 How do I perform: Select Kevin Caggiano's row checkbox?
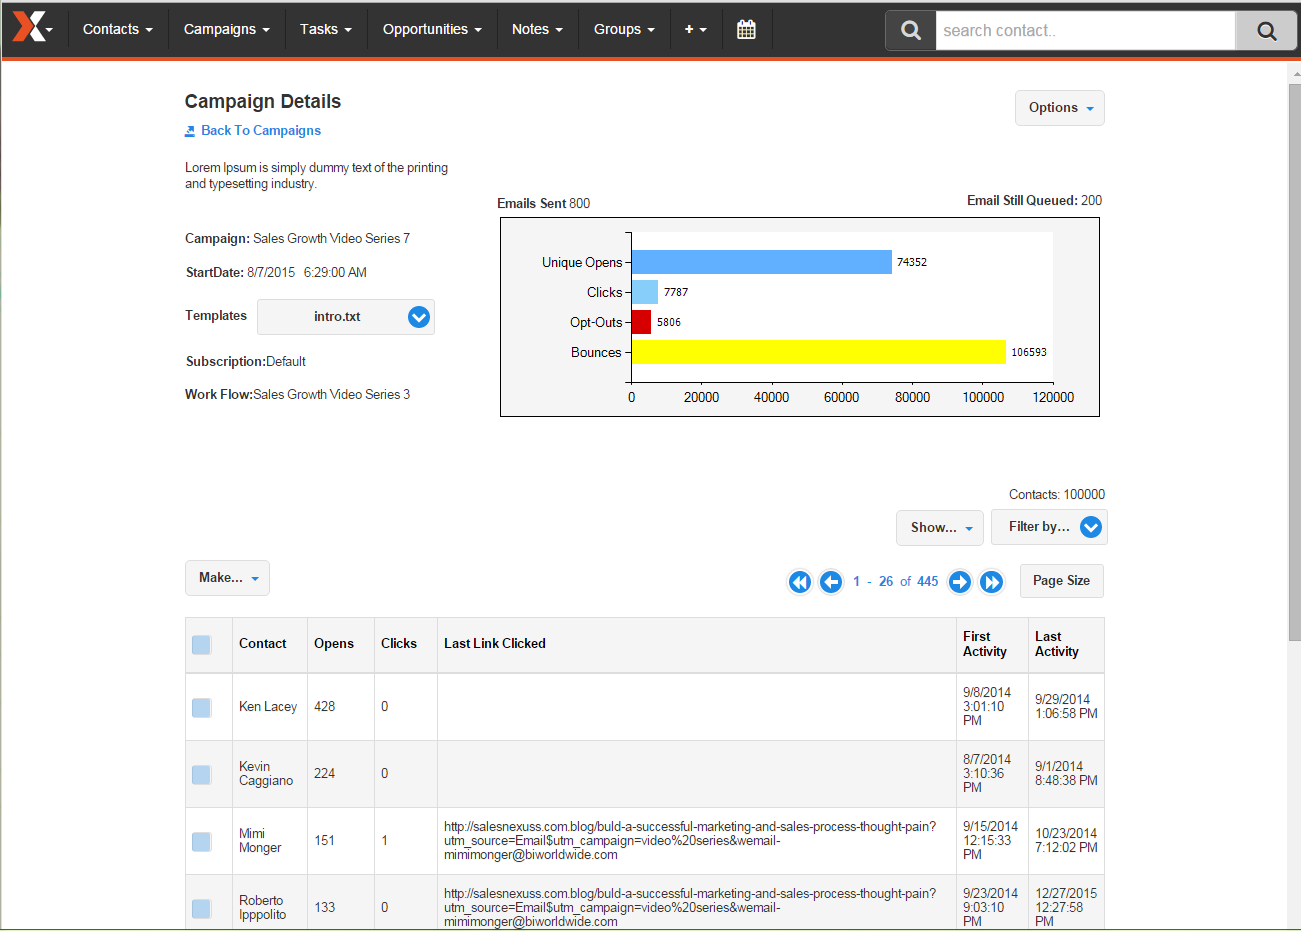pyautogui.click(x=201, y=775)
